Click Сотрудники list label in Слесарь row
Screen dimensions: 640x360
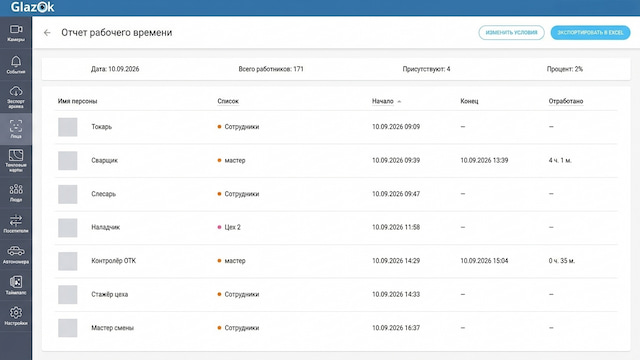(242, 194)
